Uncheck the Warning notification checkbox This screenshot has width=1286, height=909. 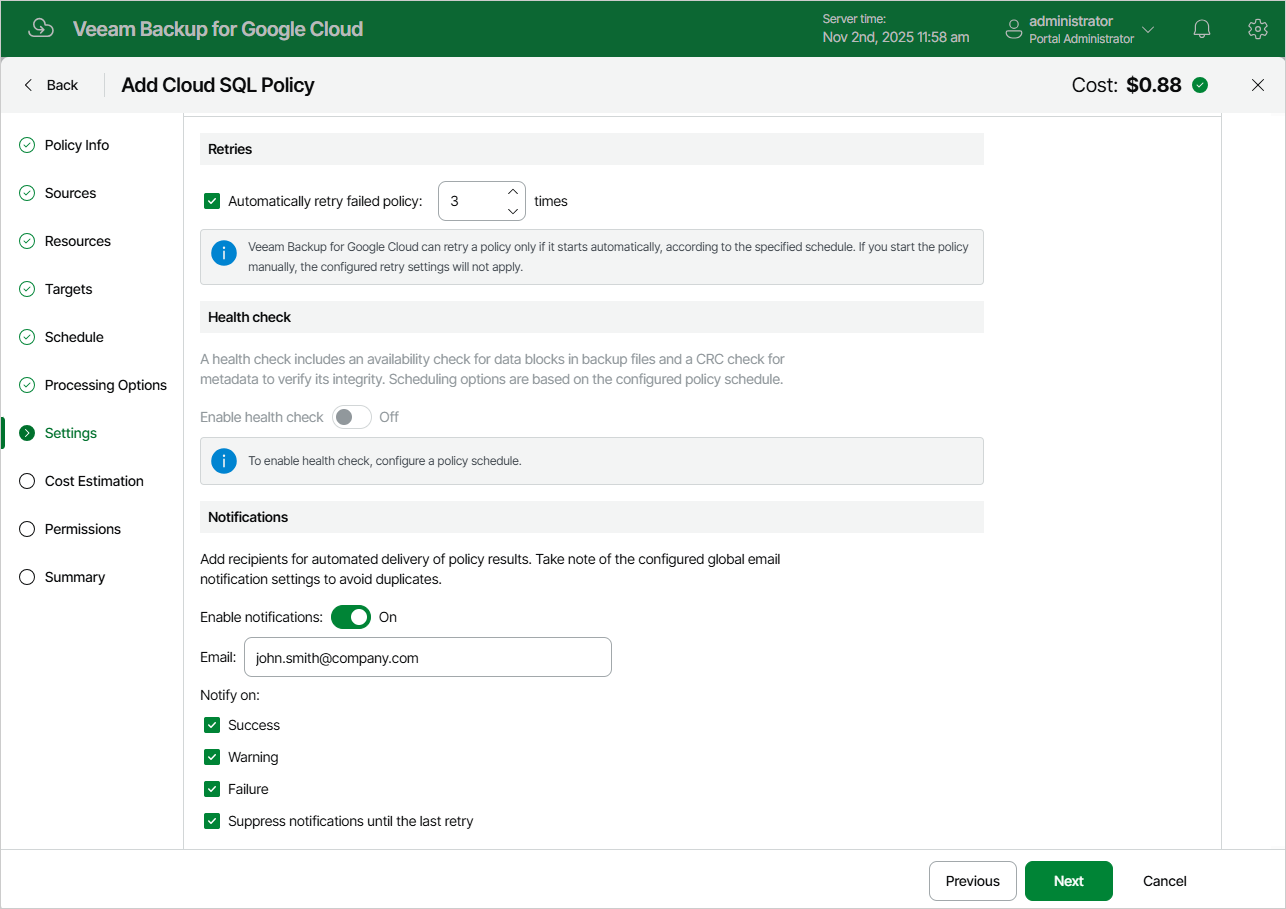(x=212, y=757)
